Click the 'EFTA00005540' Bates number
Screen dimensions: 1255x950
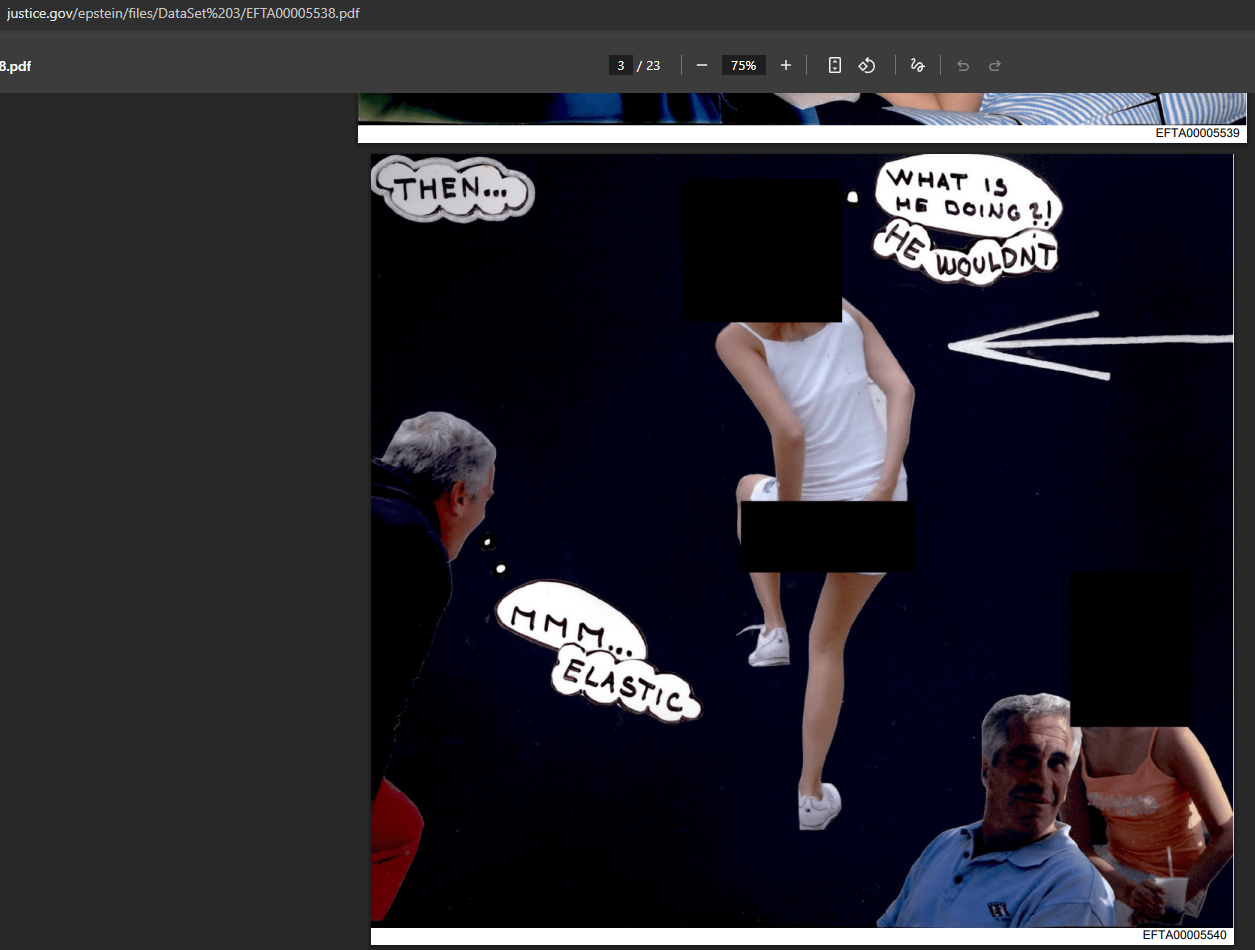1184,935
